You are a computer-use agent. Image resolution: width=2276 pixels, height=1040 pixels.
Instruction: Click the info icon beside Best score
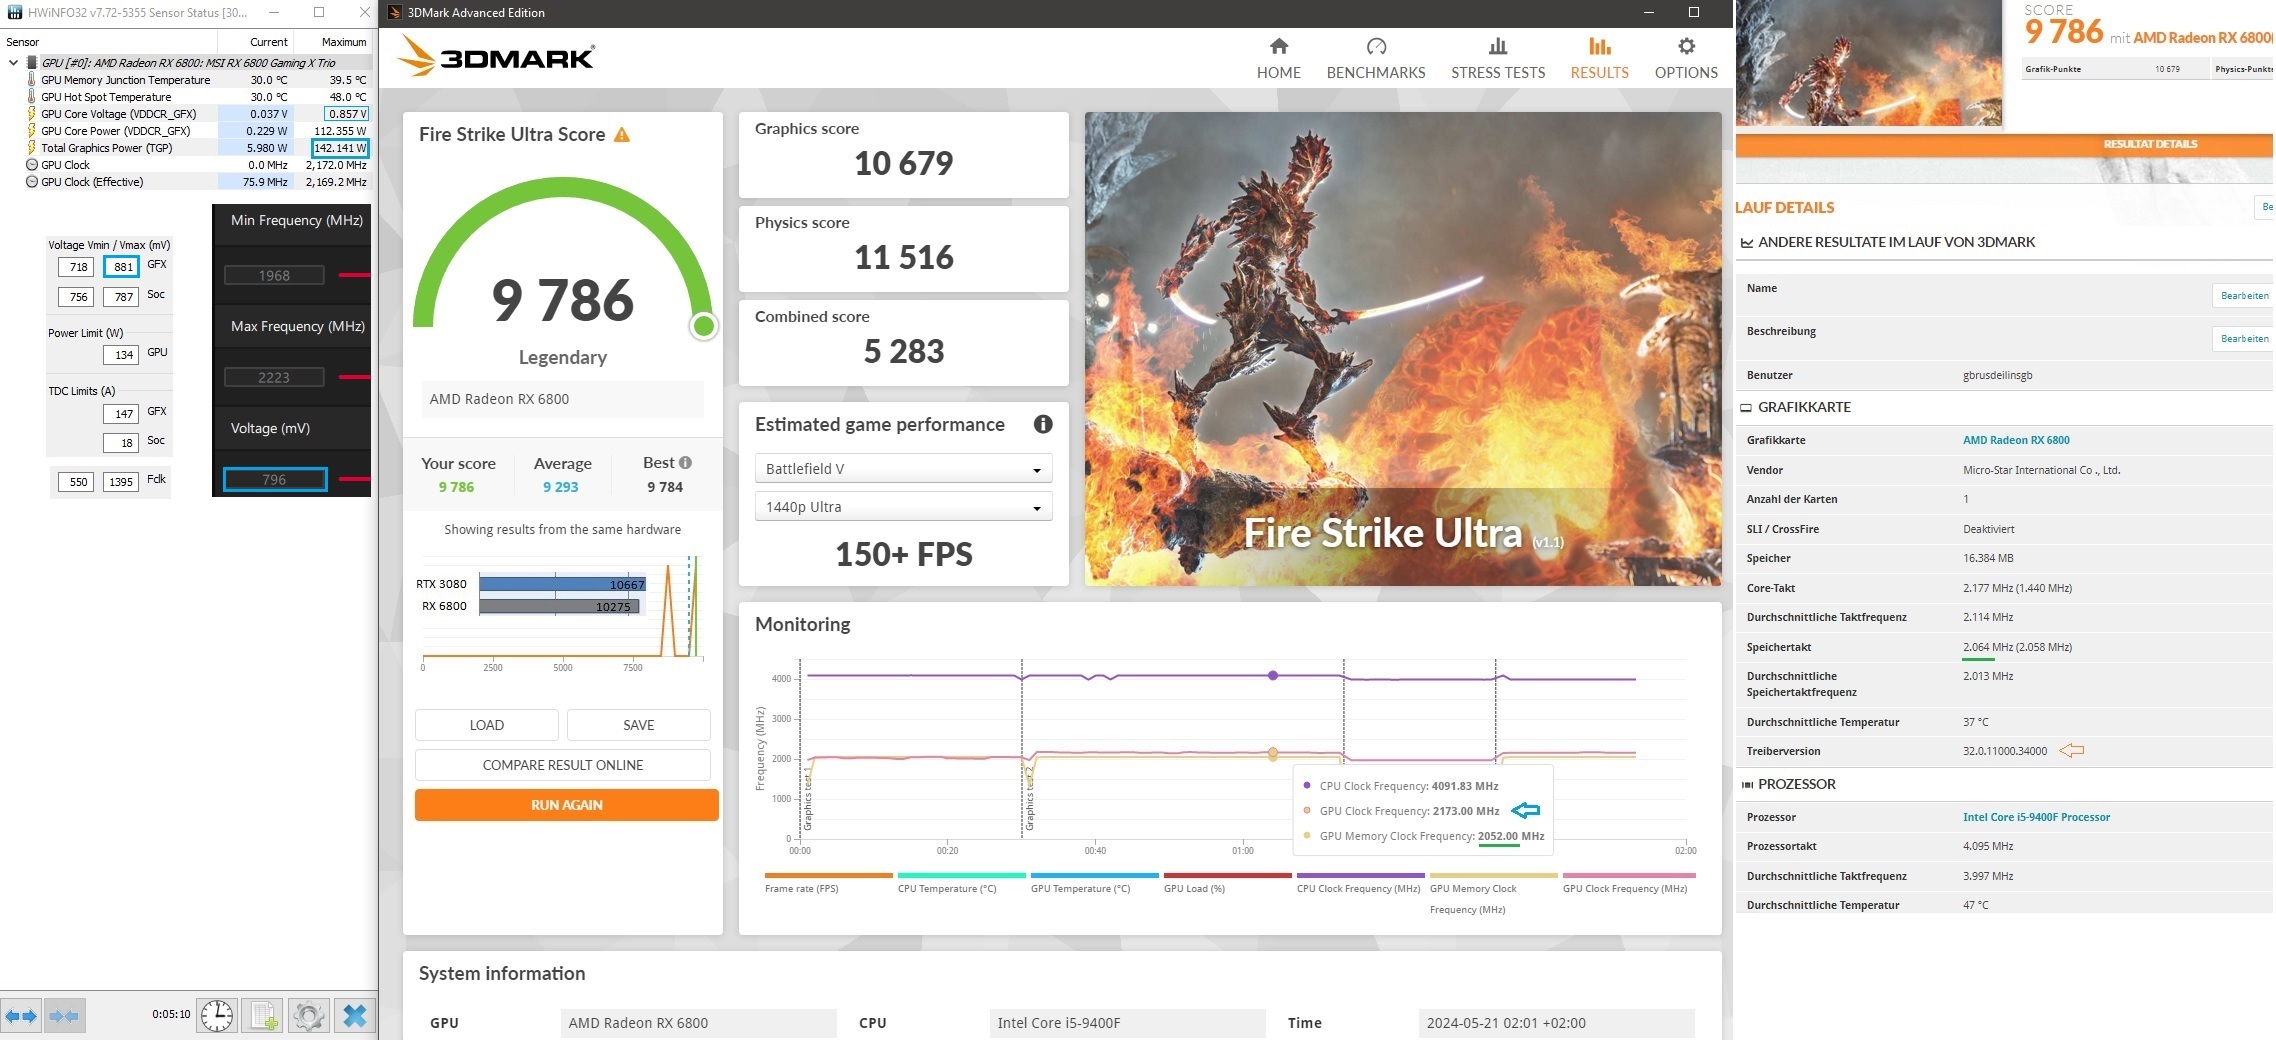tap(685, 463)
